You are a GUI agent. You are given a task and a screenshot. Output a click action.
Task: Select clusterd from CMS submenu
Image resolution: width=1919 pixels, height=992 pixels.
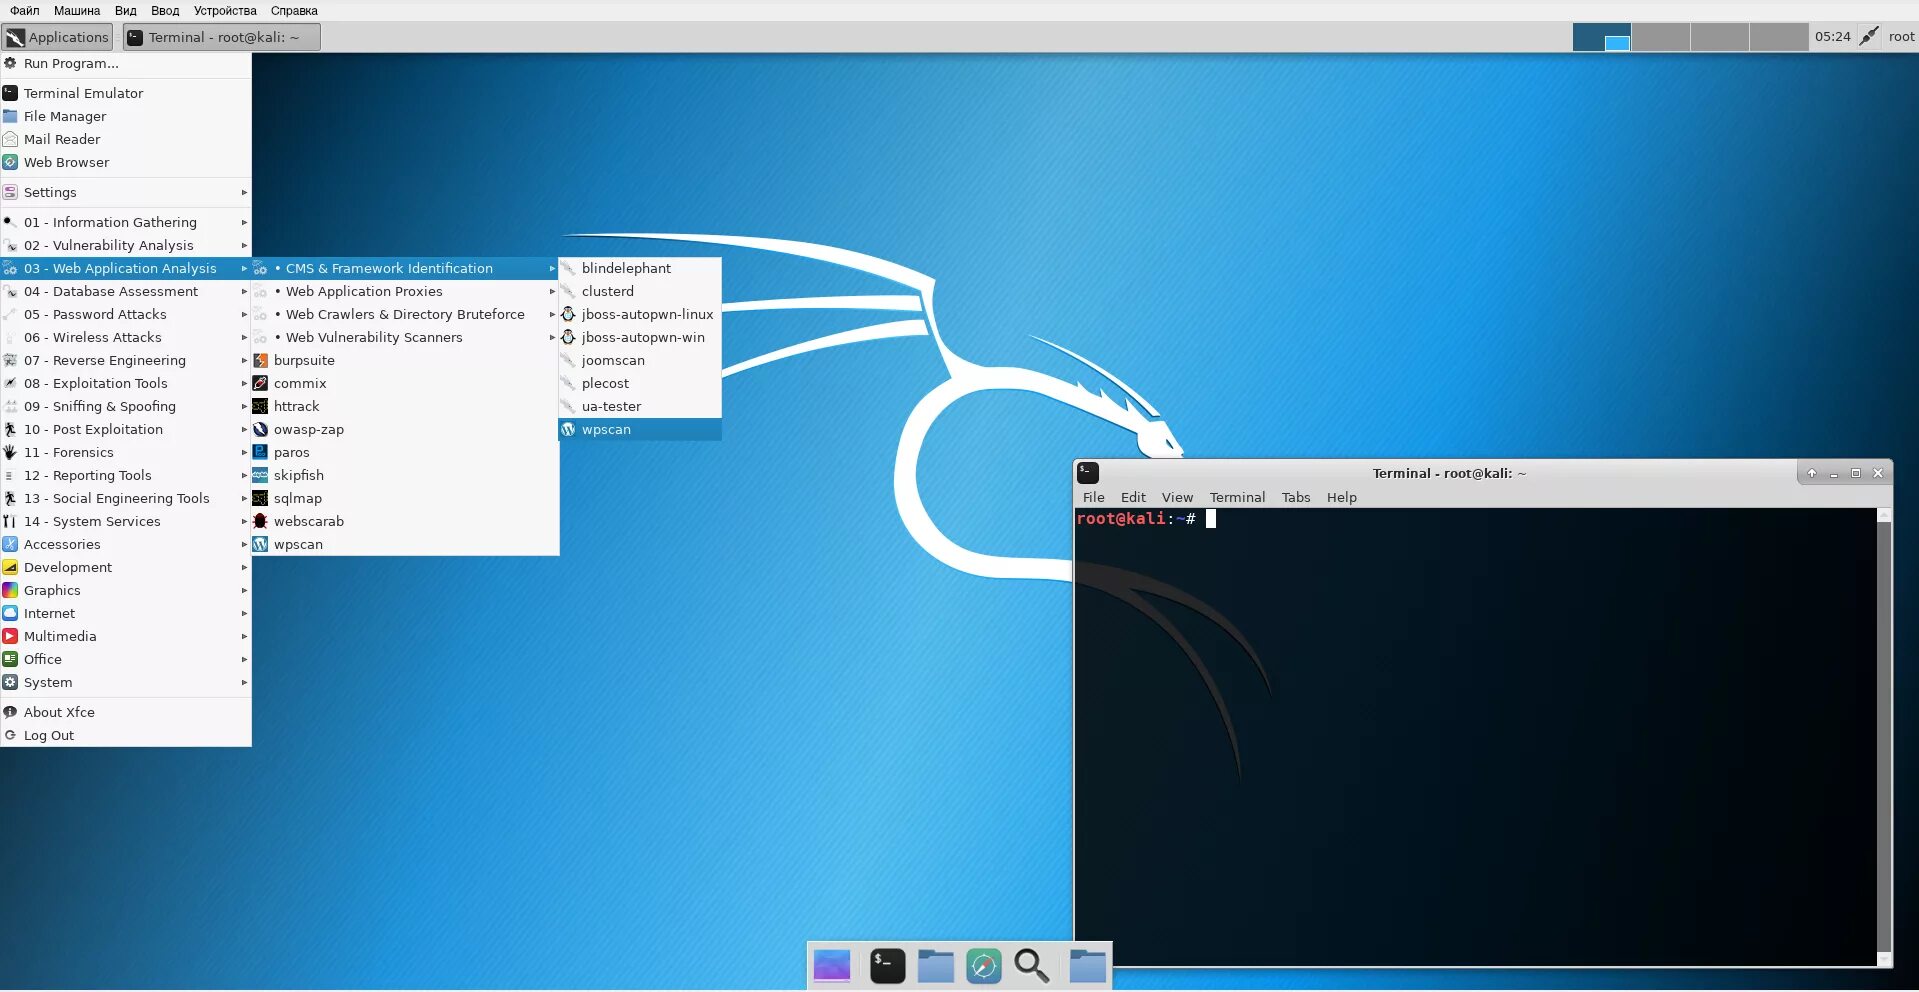pos(640,291)
